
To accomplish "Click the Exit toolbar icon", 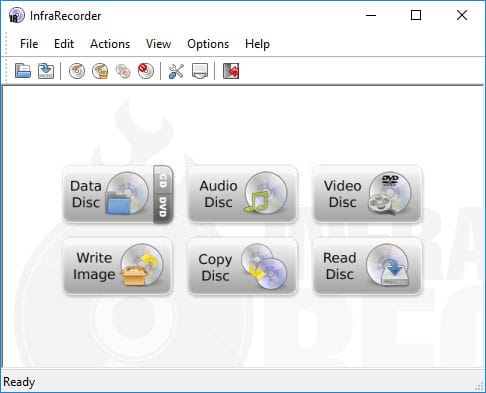I will pyautogui.click(x=231, y=71).
